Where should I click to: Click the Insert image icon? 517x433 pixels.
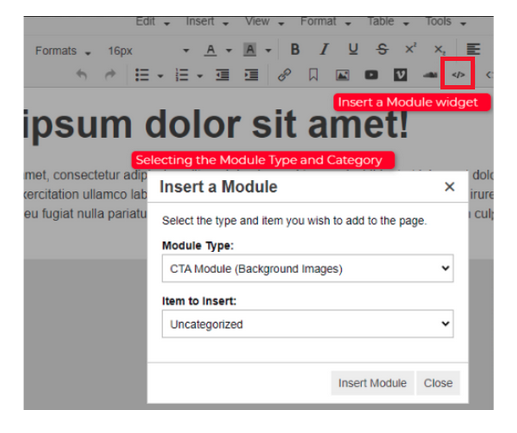[x=342, y=75]
